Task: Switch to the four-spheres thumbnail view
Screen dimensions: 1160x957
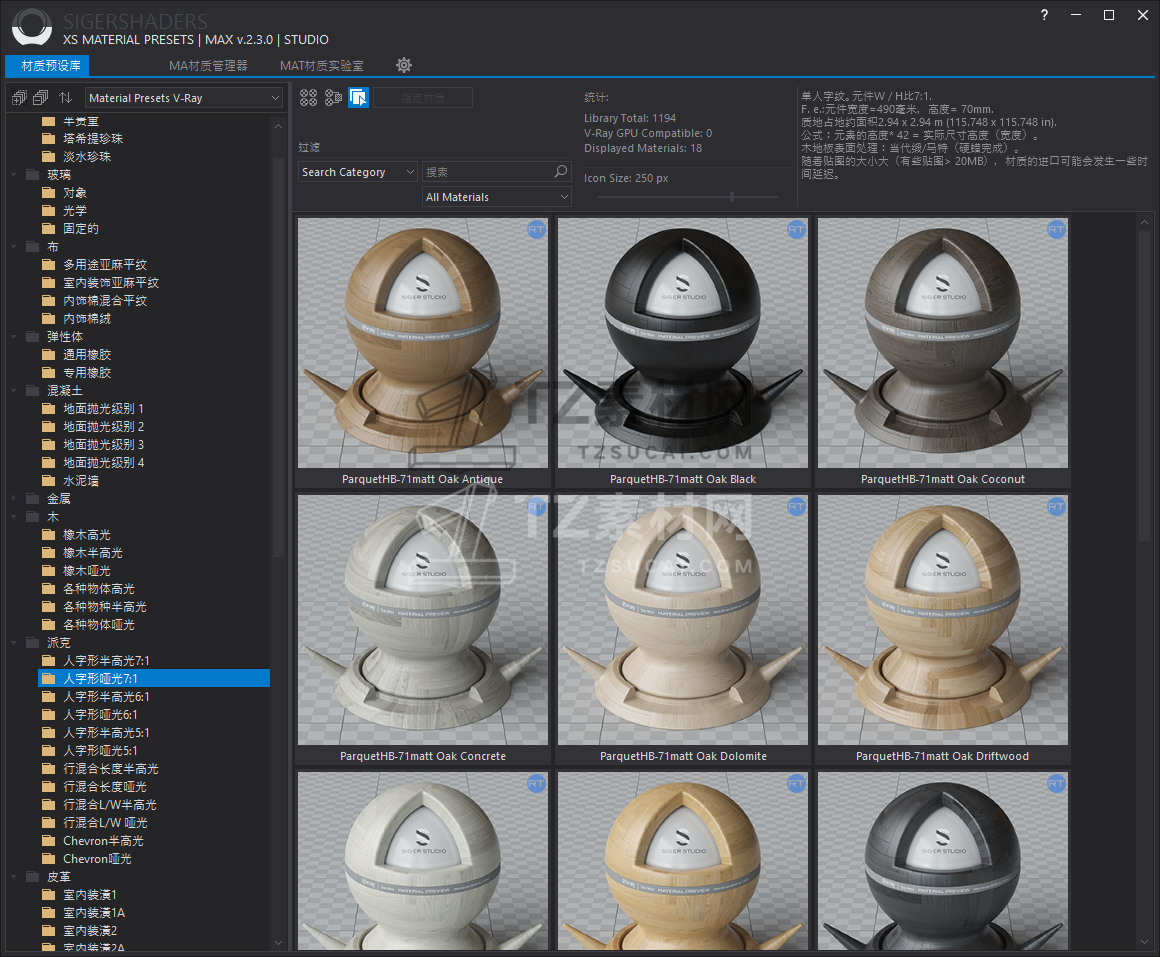Action: click(308, 97)
